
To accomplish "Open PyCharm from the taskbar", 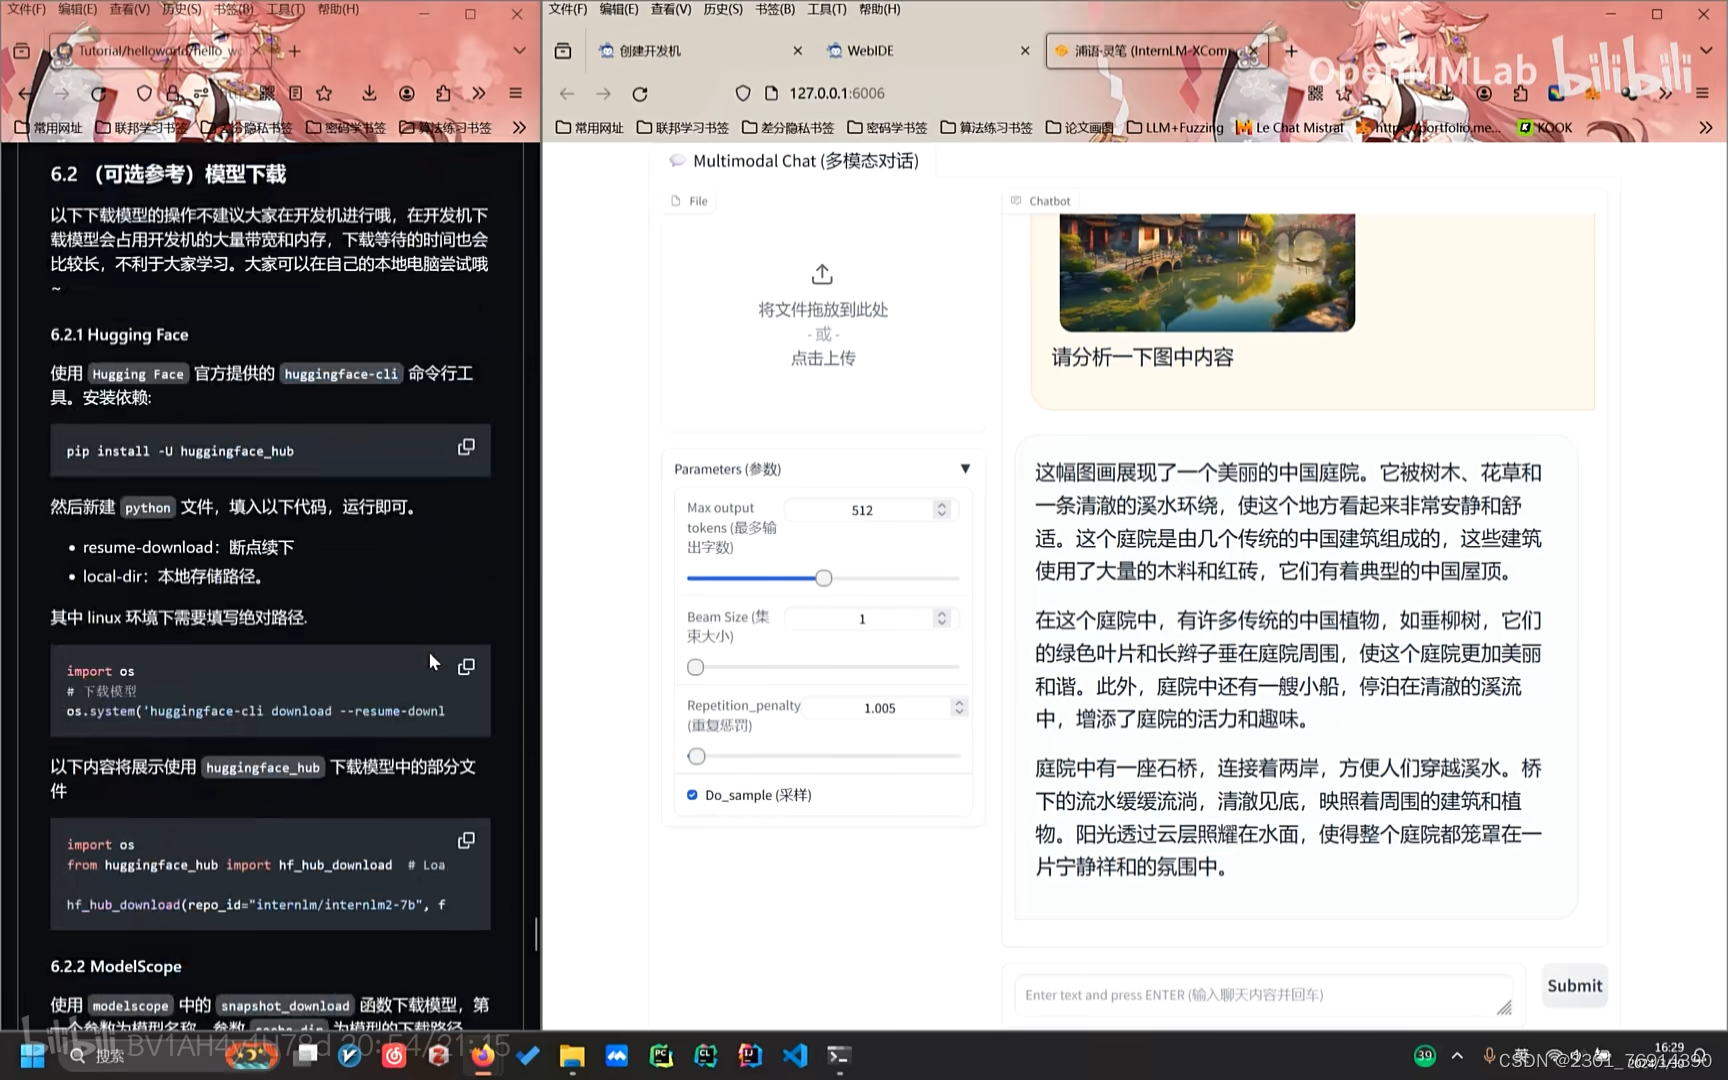I will [x=661, y=1055].
